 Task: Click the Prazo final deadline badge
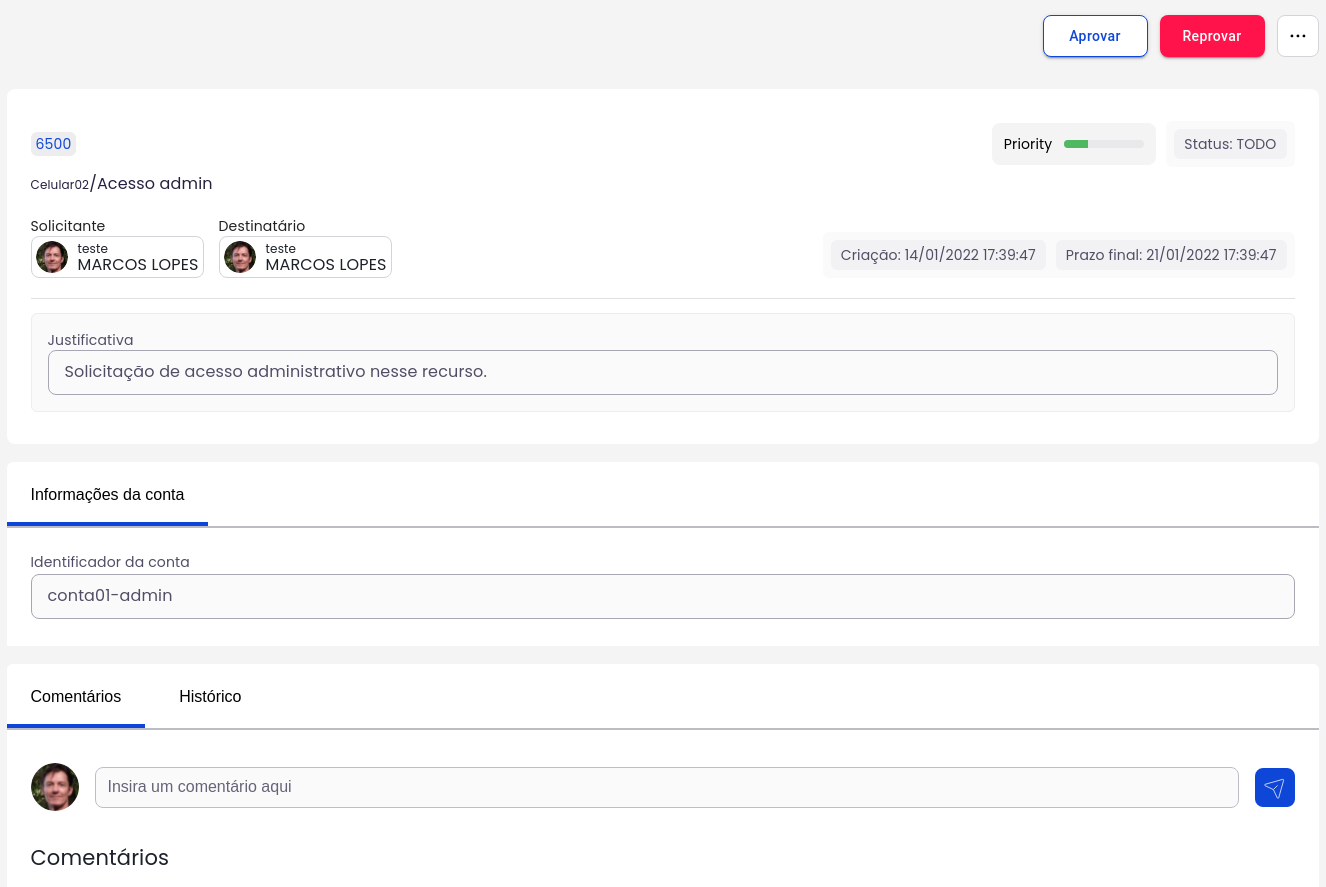click(1170, 255)
